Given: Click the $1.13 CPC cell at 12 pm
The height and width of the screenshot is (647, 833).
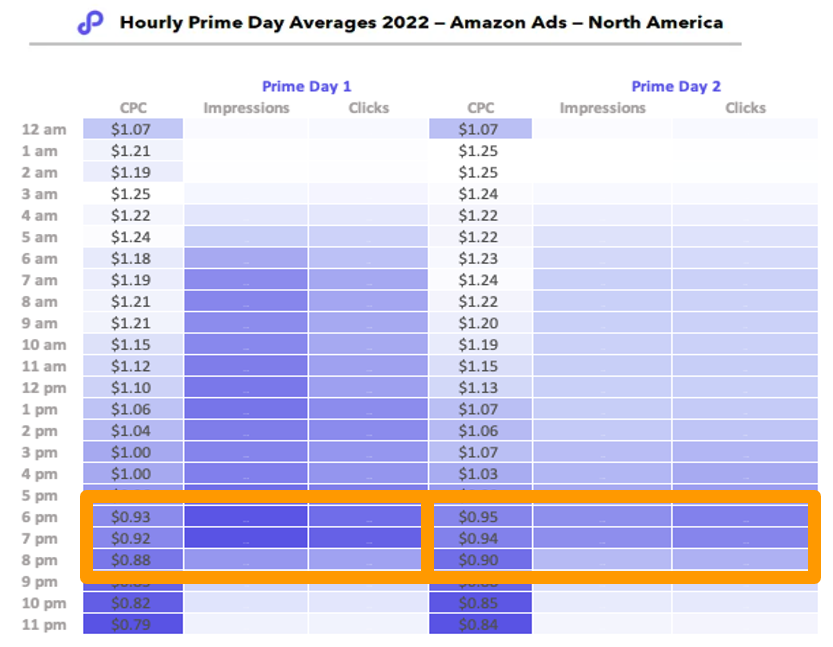Looking at the screenshot, I should 480,388.
